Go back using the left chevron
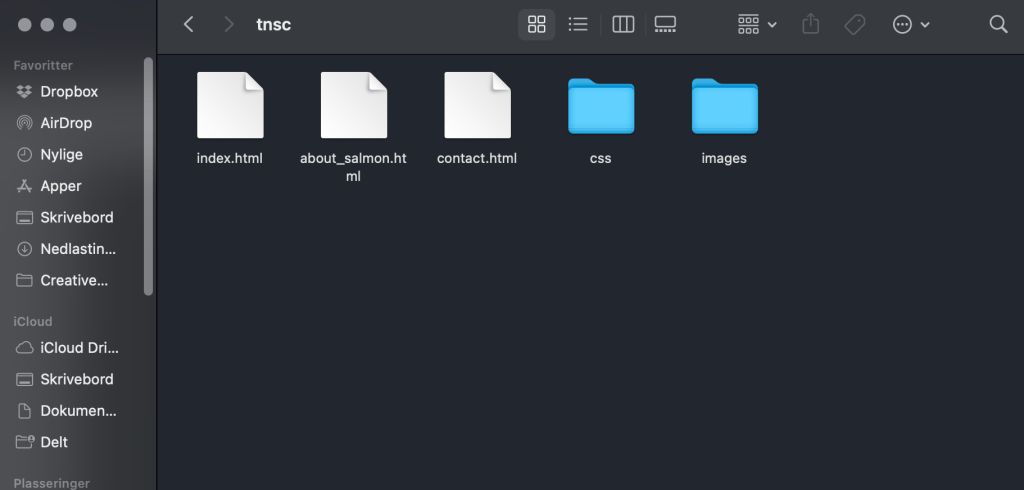This screenshot has width=1024, height=490. point(188,24)
